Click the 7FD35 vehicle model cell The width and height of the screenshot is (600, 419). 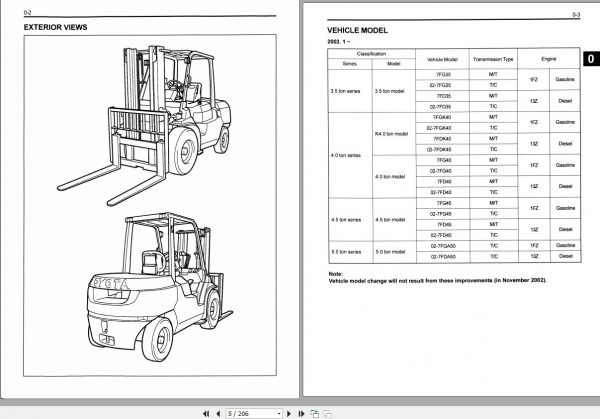point(443,96)
